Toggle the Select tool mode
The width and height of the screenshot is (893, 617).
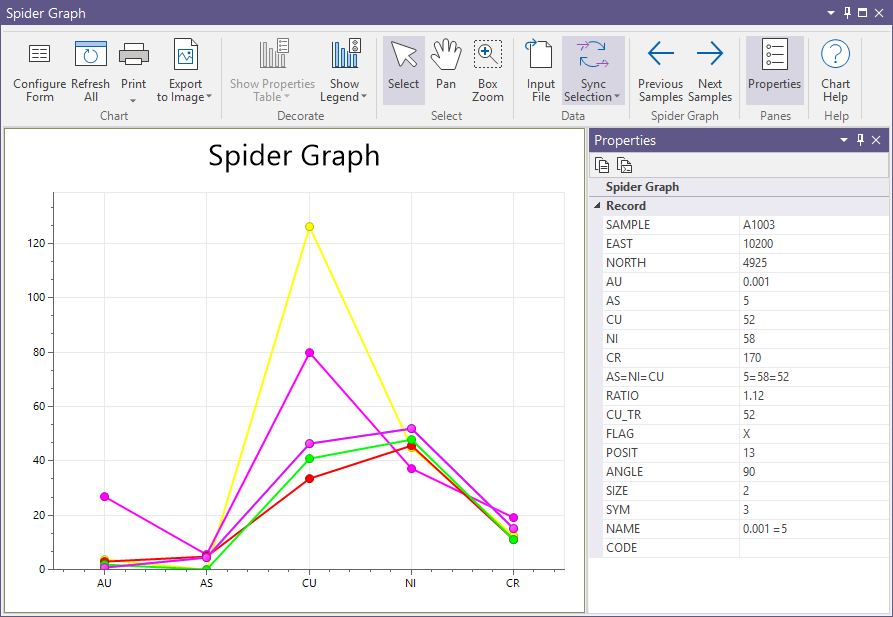coord(403,71)
